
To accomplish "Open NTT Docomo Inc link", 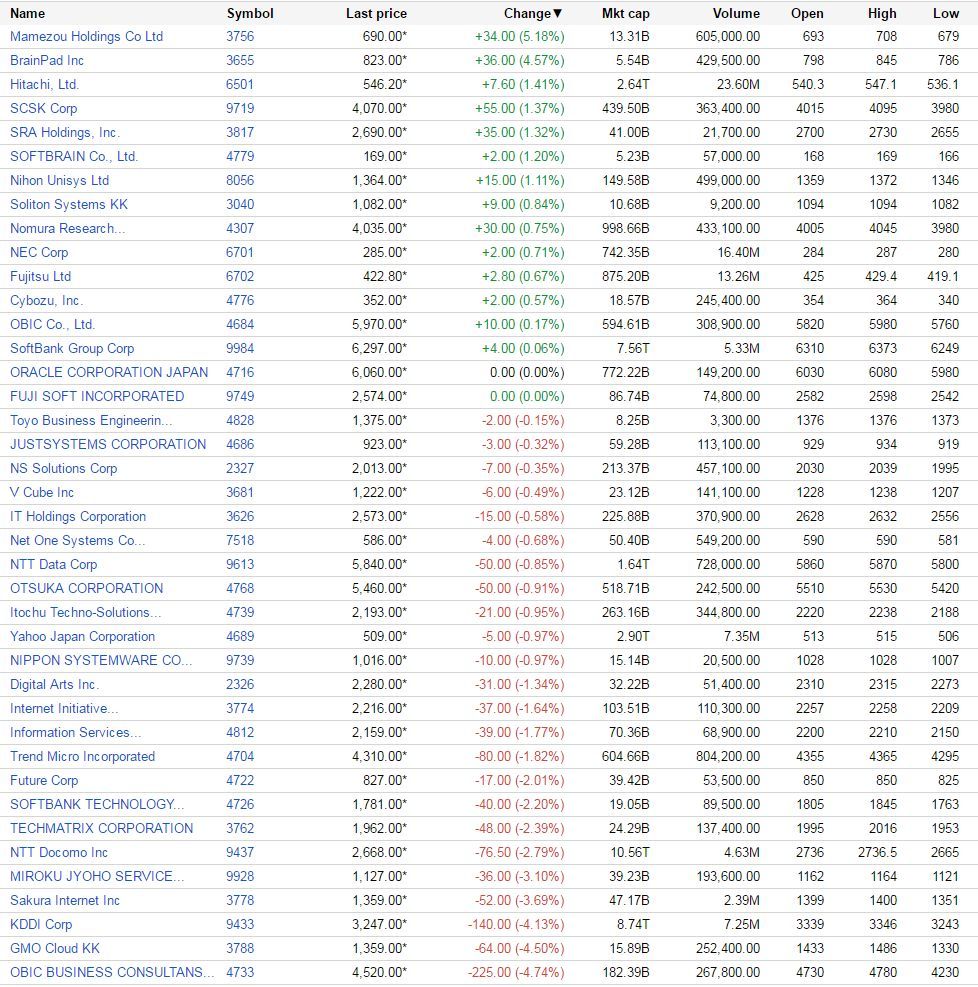I will (x=59, y=852).
